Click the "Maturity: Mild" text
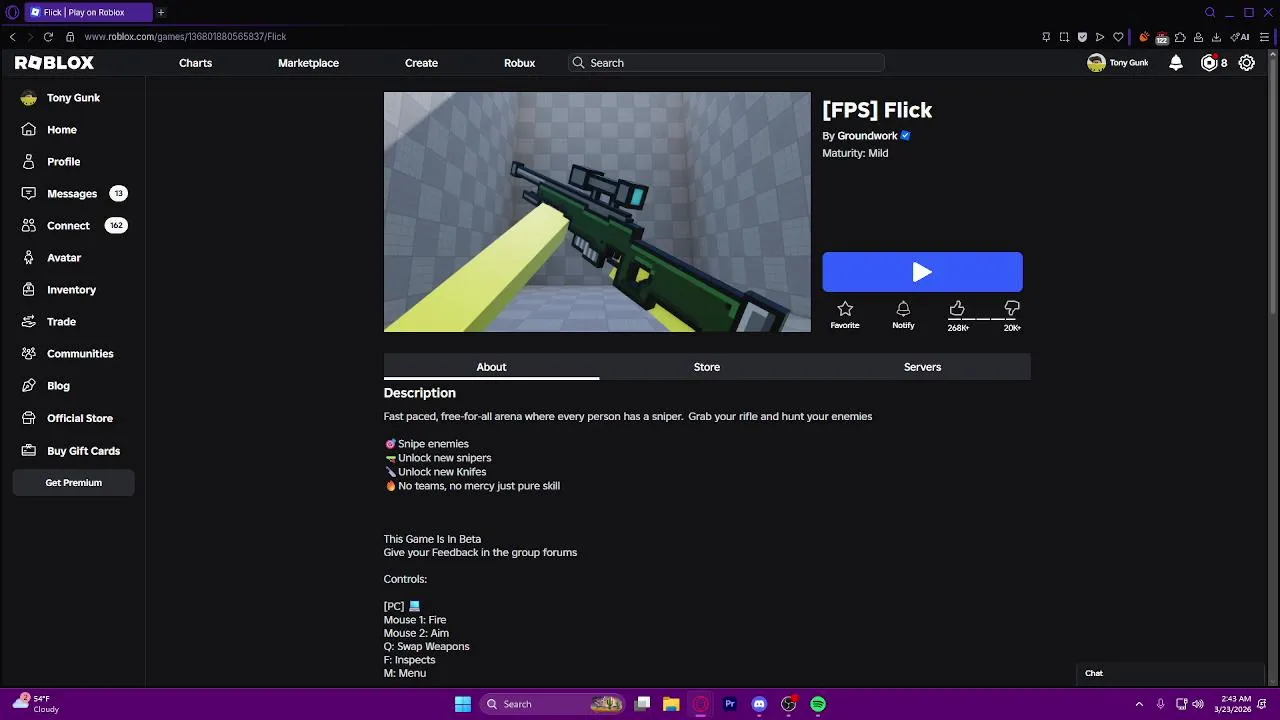The width and height of the screenshot is (1280, 720). point(855,154)
